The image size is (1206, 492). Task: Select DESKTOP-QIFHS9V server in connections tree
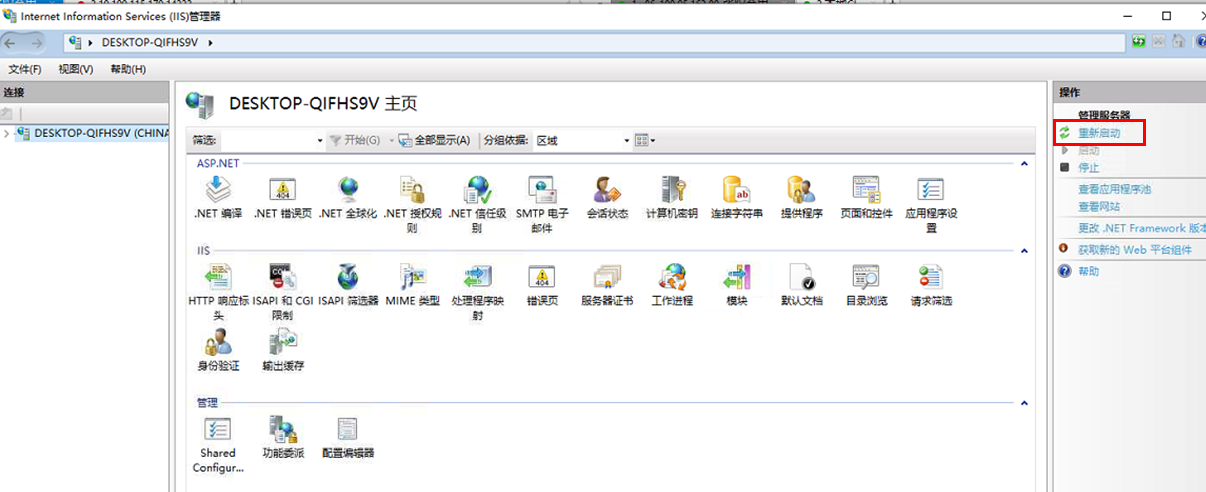coord(93,133)
